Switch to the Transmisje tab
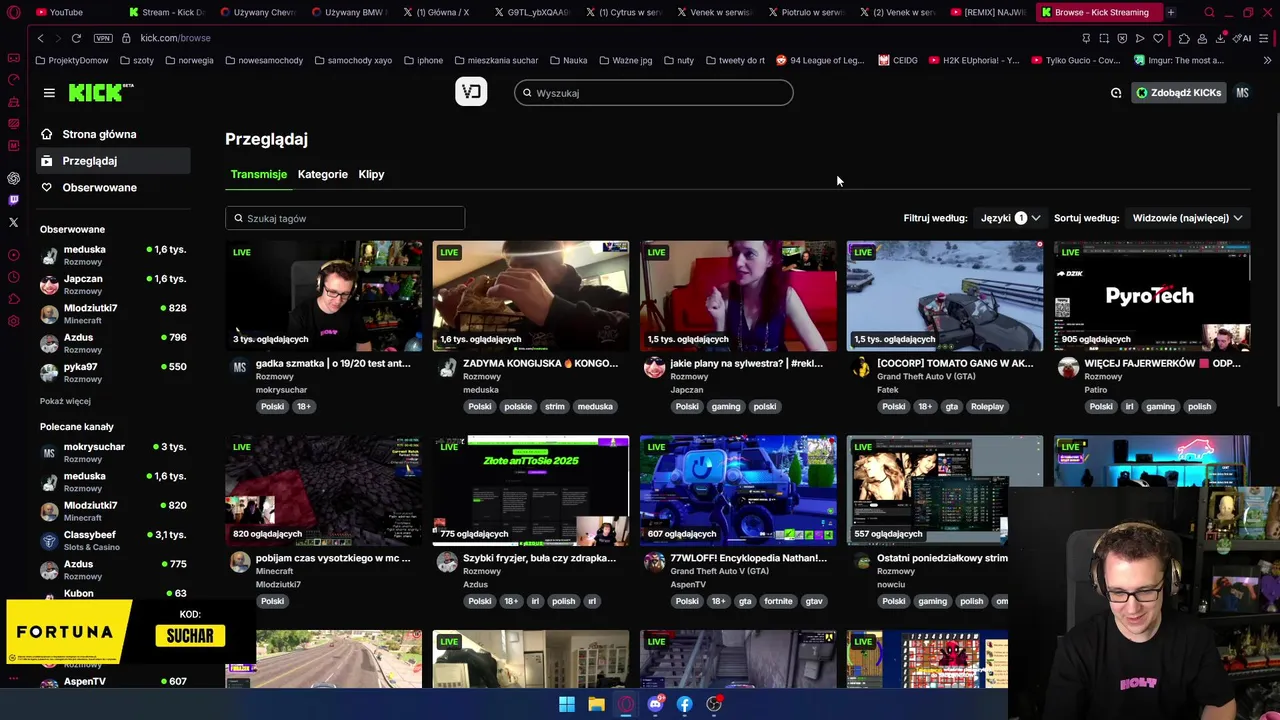Screen dimensions: 1280x720 tap(258, 174)
